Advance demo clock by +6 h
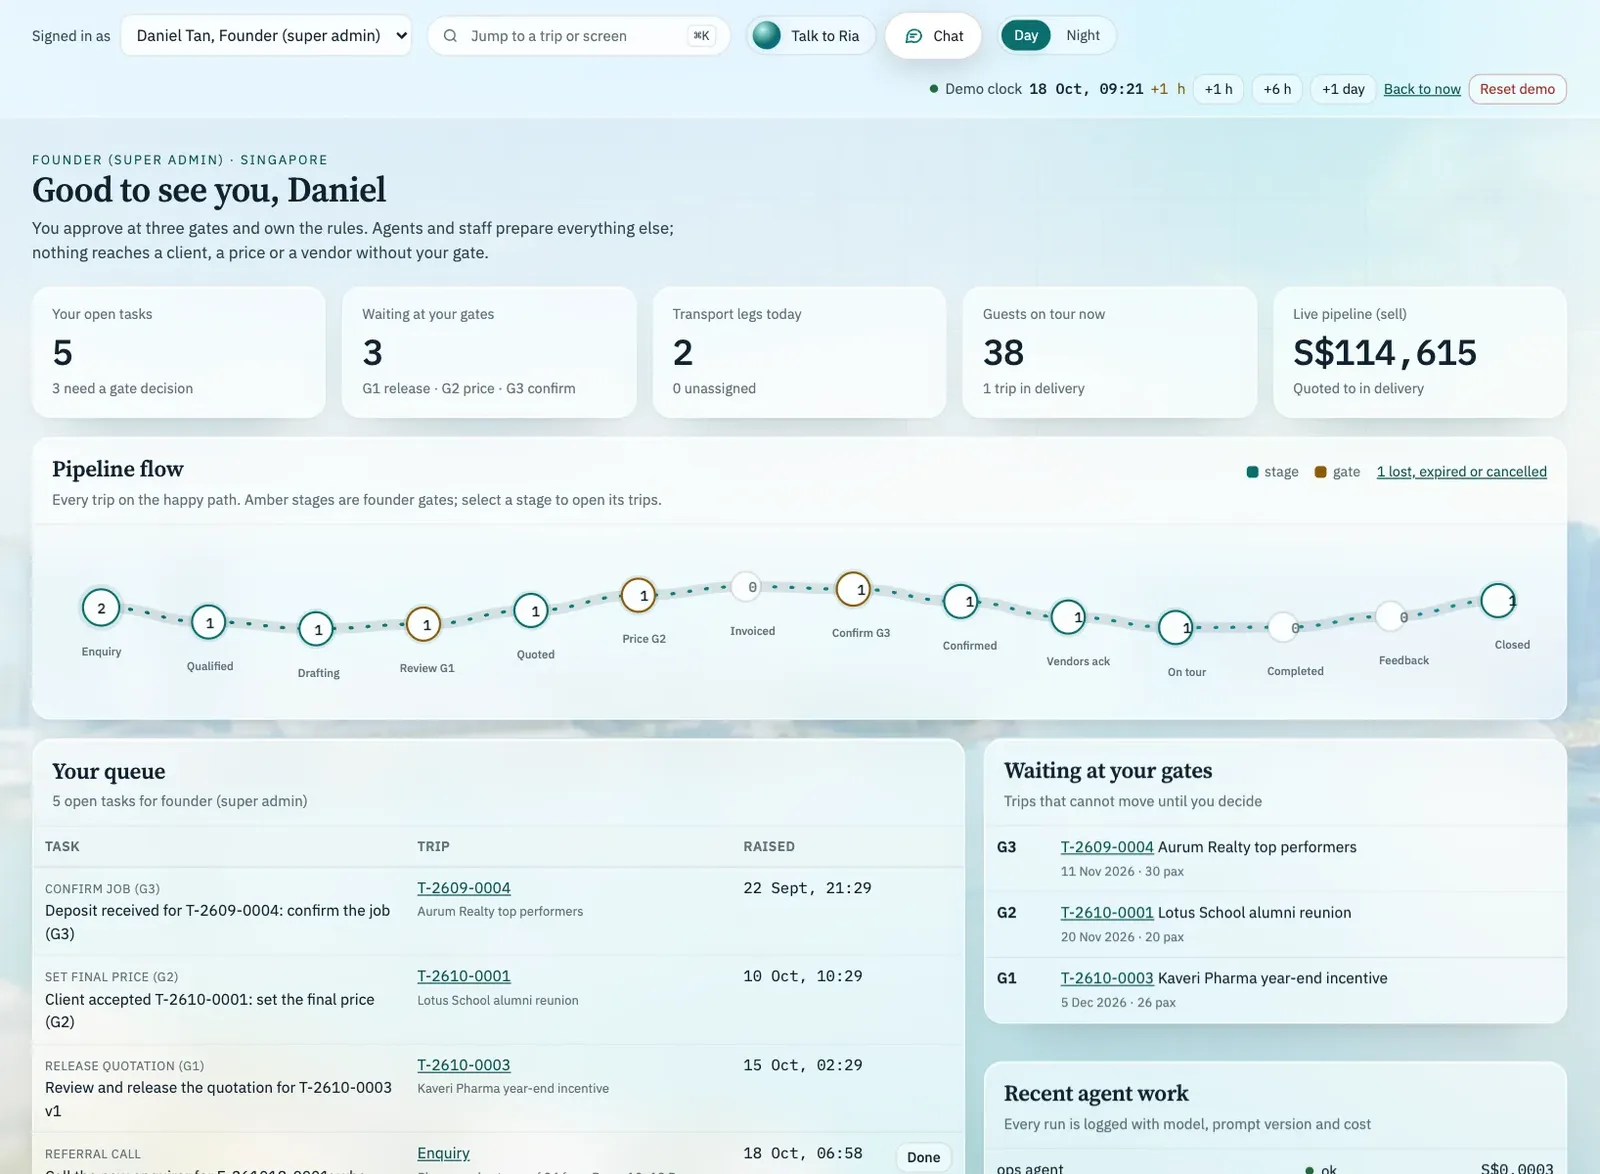This screenshot has width=1600, height=1174. (x=1277, y=89)
